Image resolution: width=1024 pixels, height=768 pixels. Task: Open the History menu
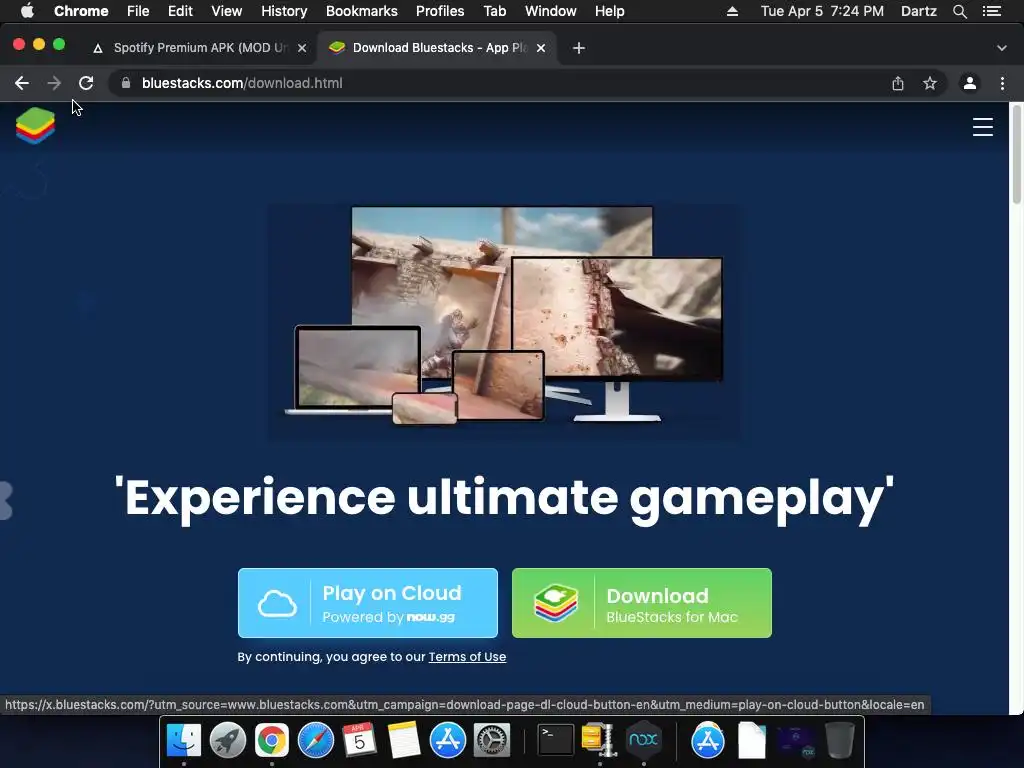coord(284,11)
